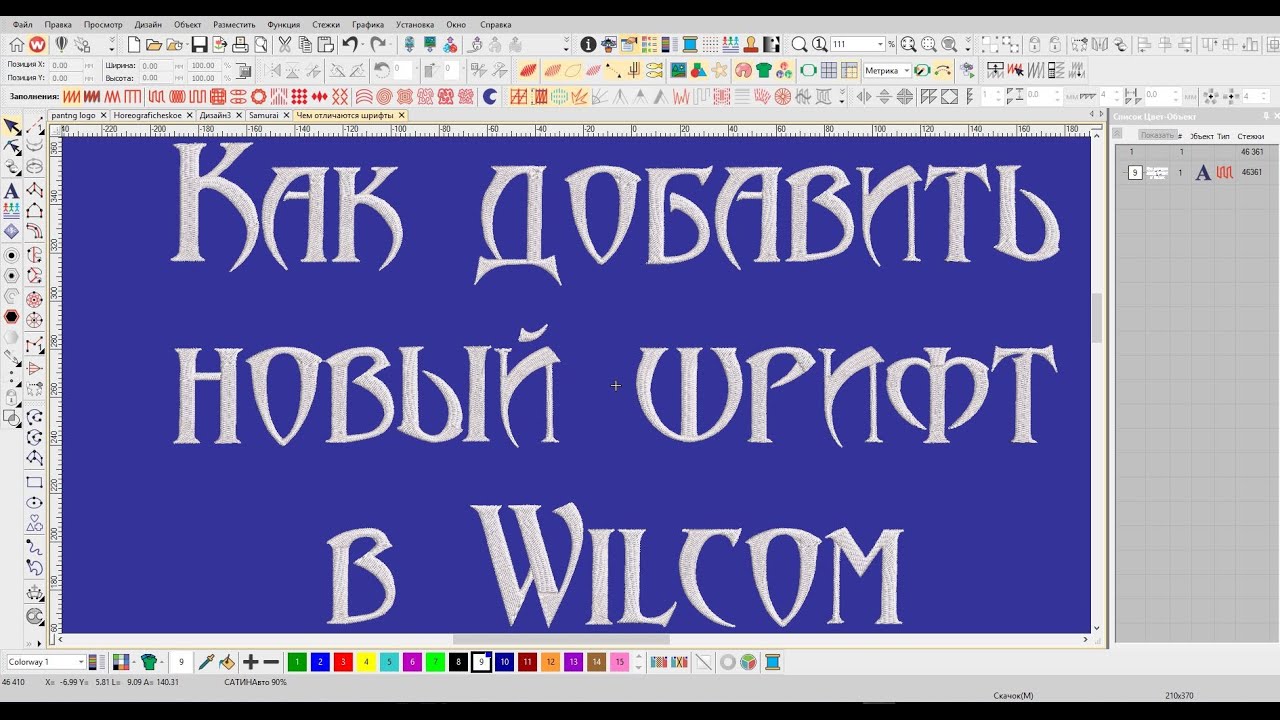Open the Дизайн menu
The image size is (1280, 720).
click(x=148, y=24)
